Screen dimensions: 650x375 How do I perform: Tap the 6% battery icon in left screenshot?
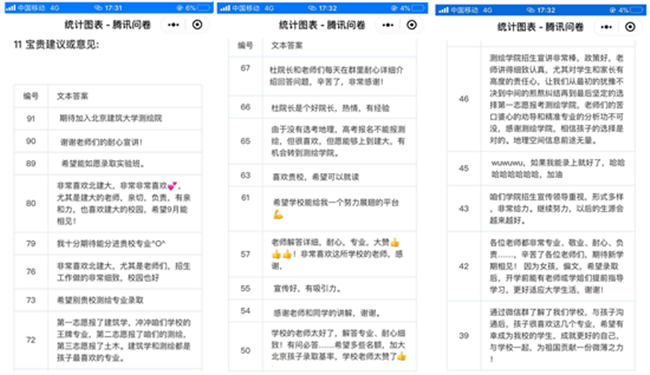204,8
